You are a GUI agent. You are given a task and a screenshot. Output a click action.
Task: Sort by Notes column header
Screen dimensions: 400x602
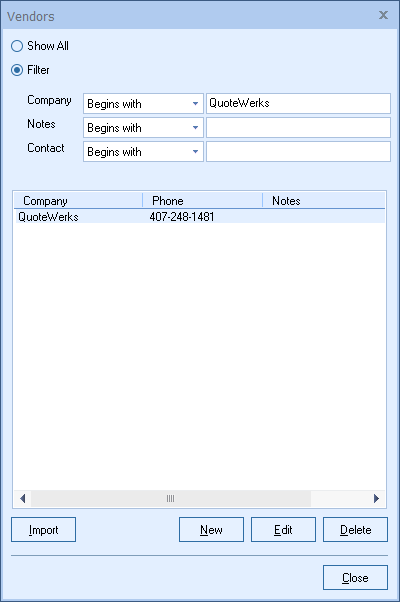coord(324,200)
